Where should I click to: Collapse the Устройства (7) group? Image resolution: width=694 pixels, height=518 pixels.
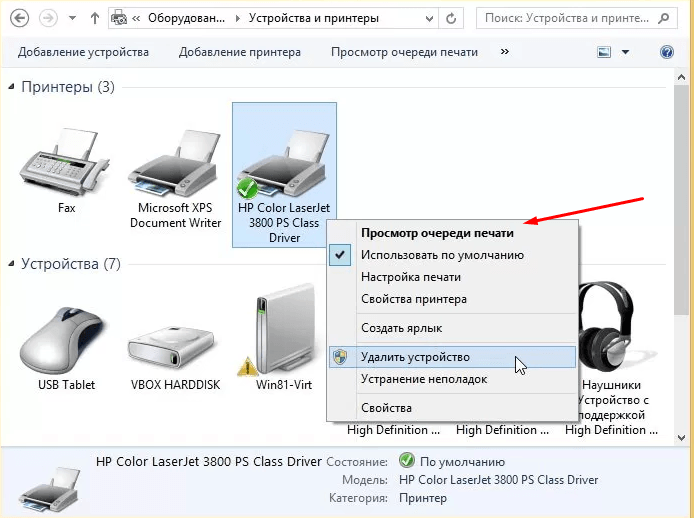click(x=12, y=264)
